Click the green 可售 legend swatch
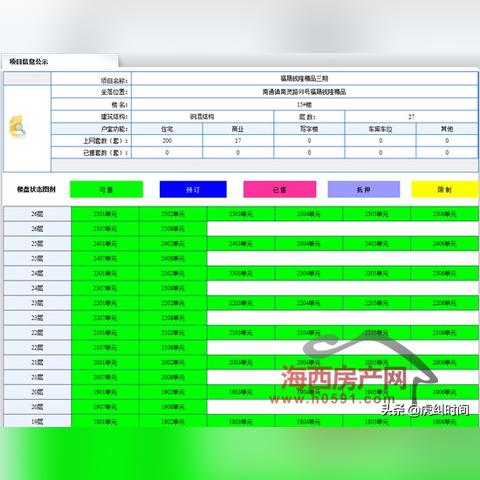The width and height of the screenshot is (480, 480). pos(106,189)
